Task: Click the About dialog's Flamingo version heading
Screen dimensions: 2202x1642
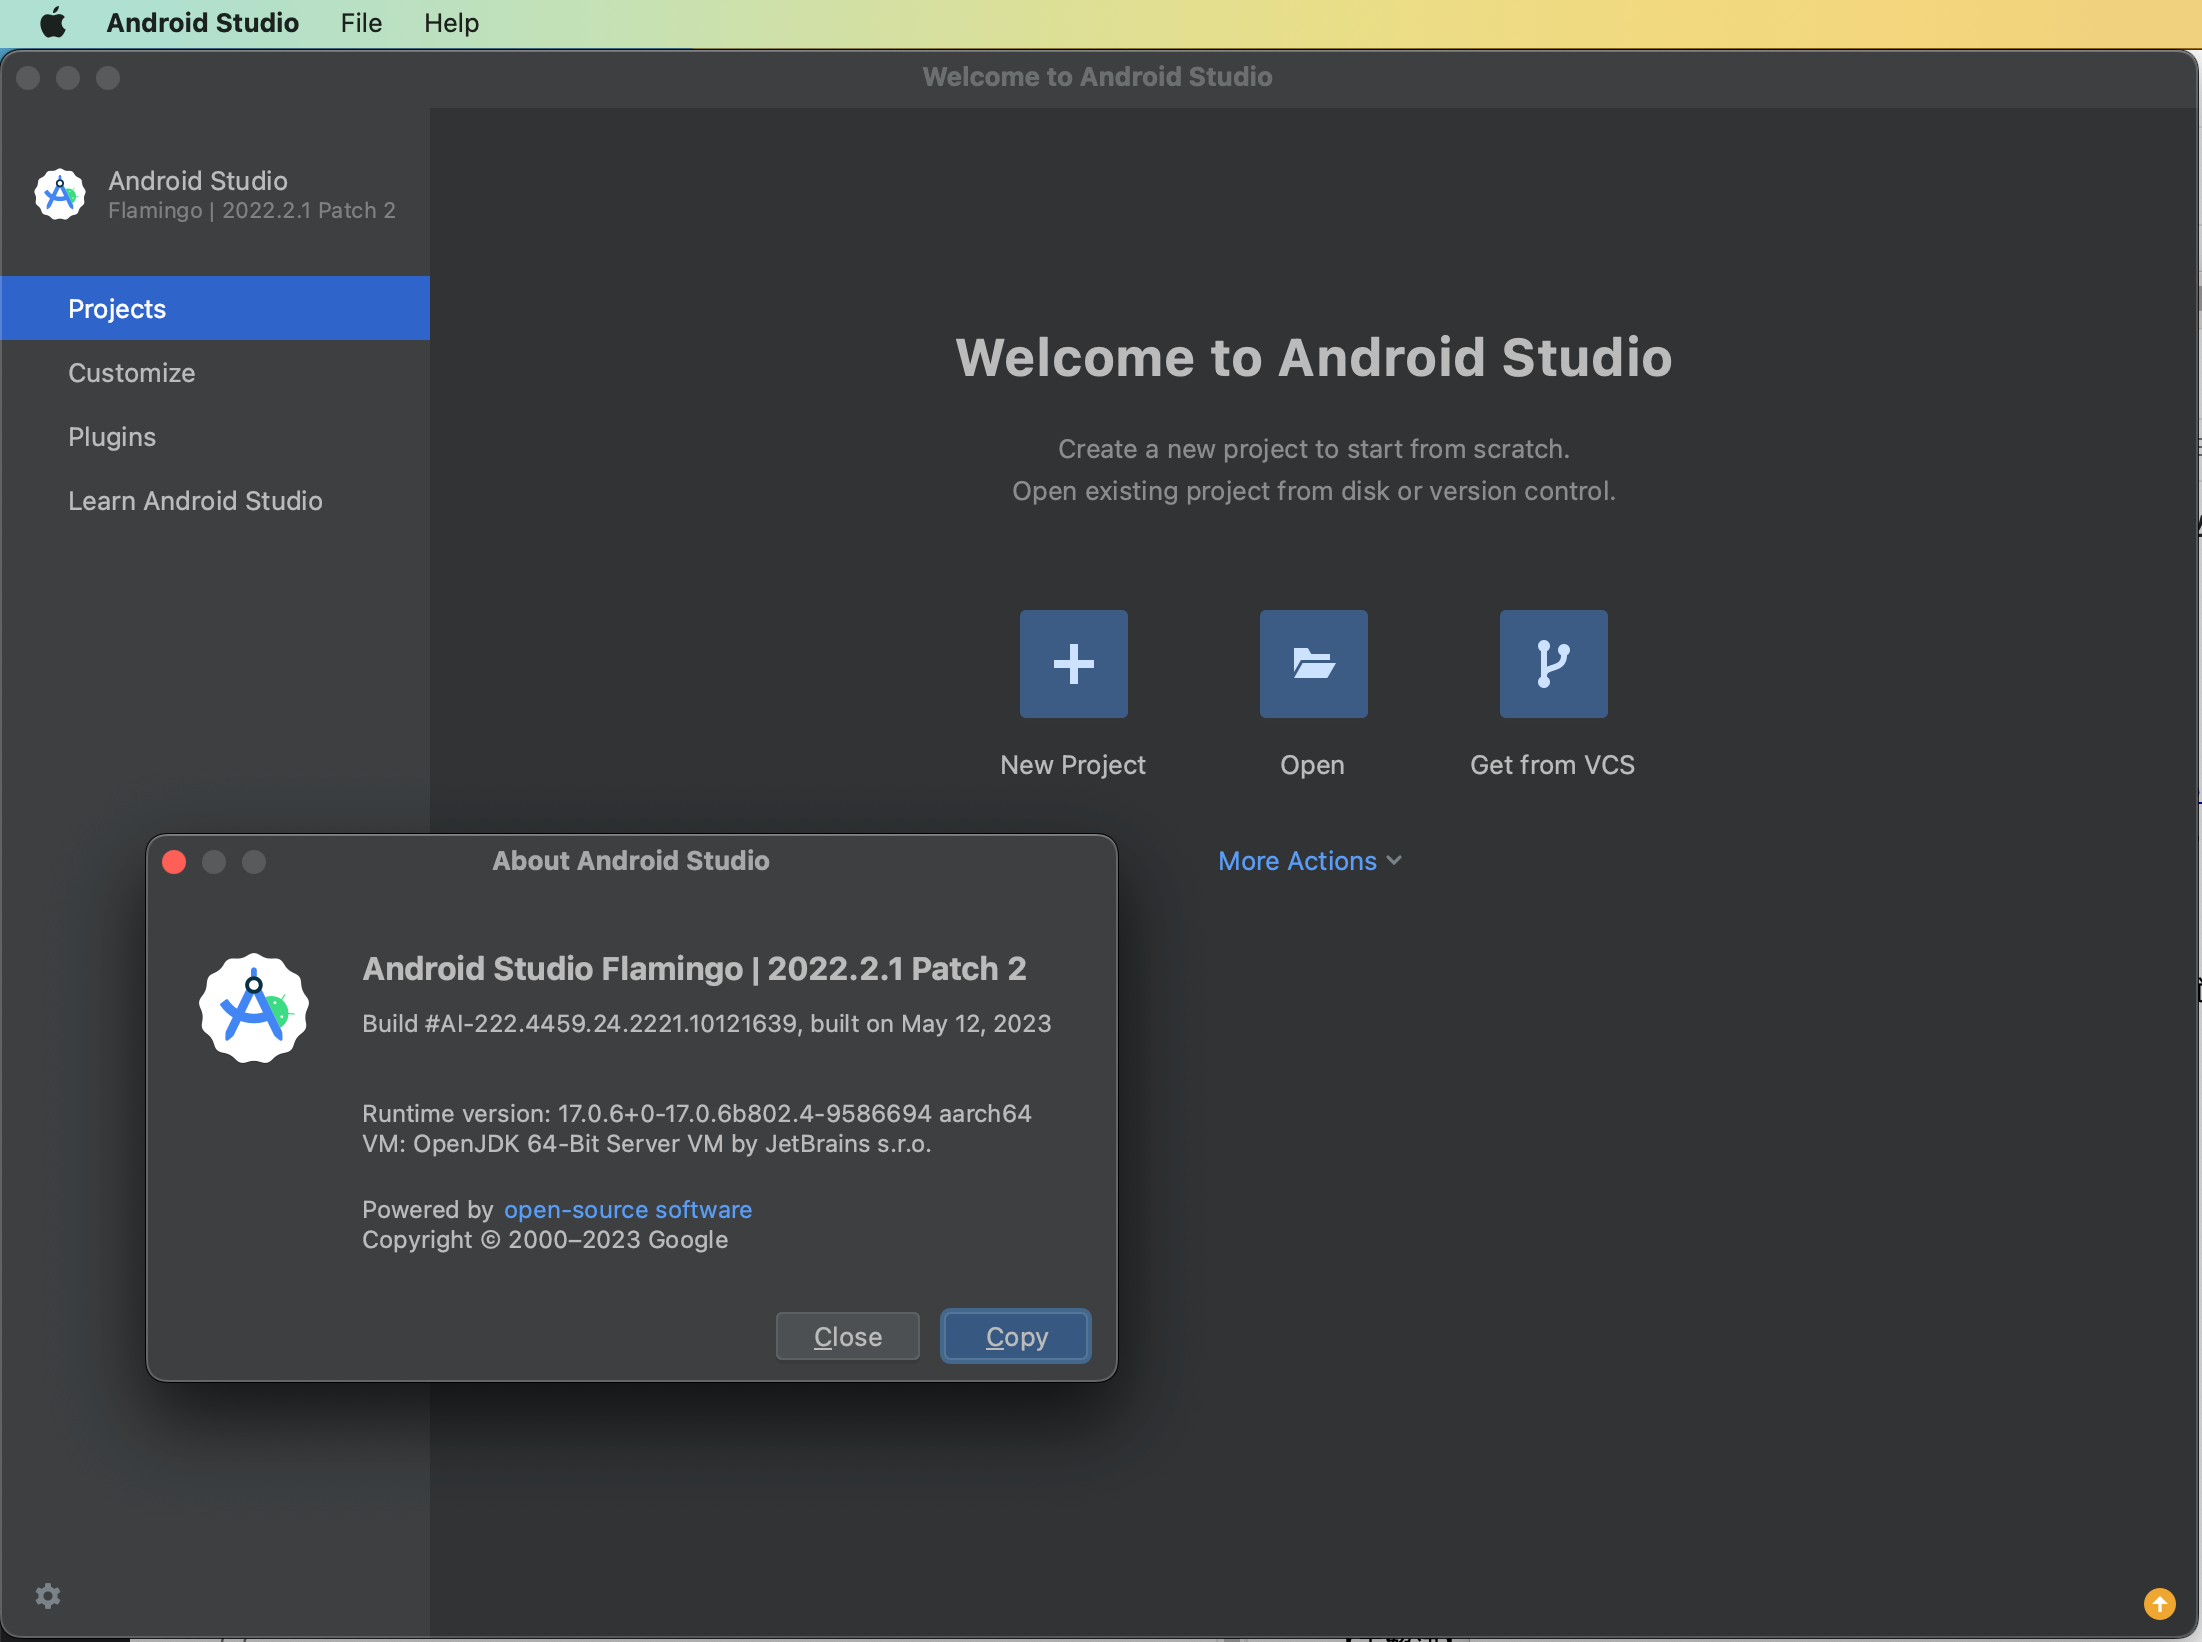Action: [694, 968]
